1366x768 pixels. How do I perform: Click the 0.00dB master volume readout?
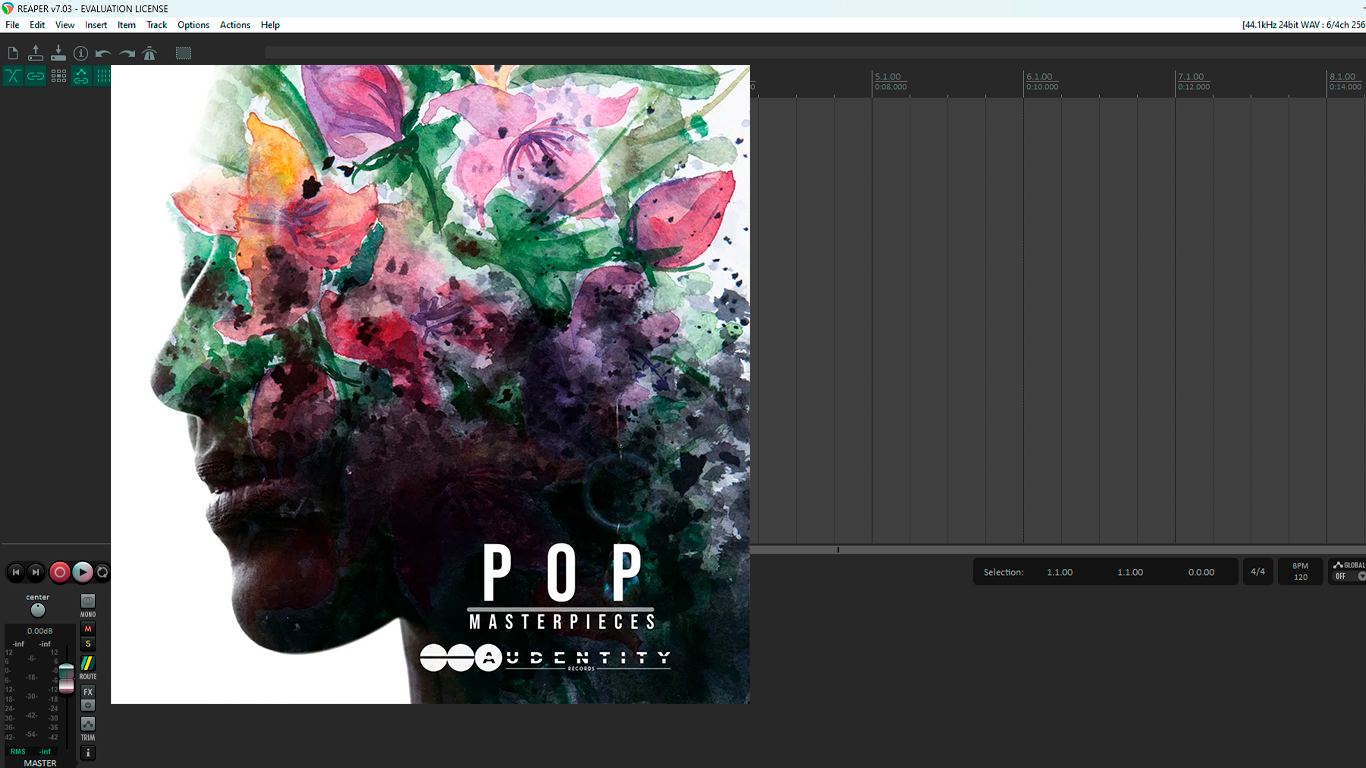coord(40,631)
